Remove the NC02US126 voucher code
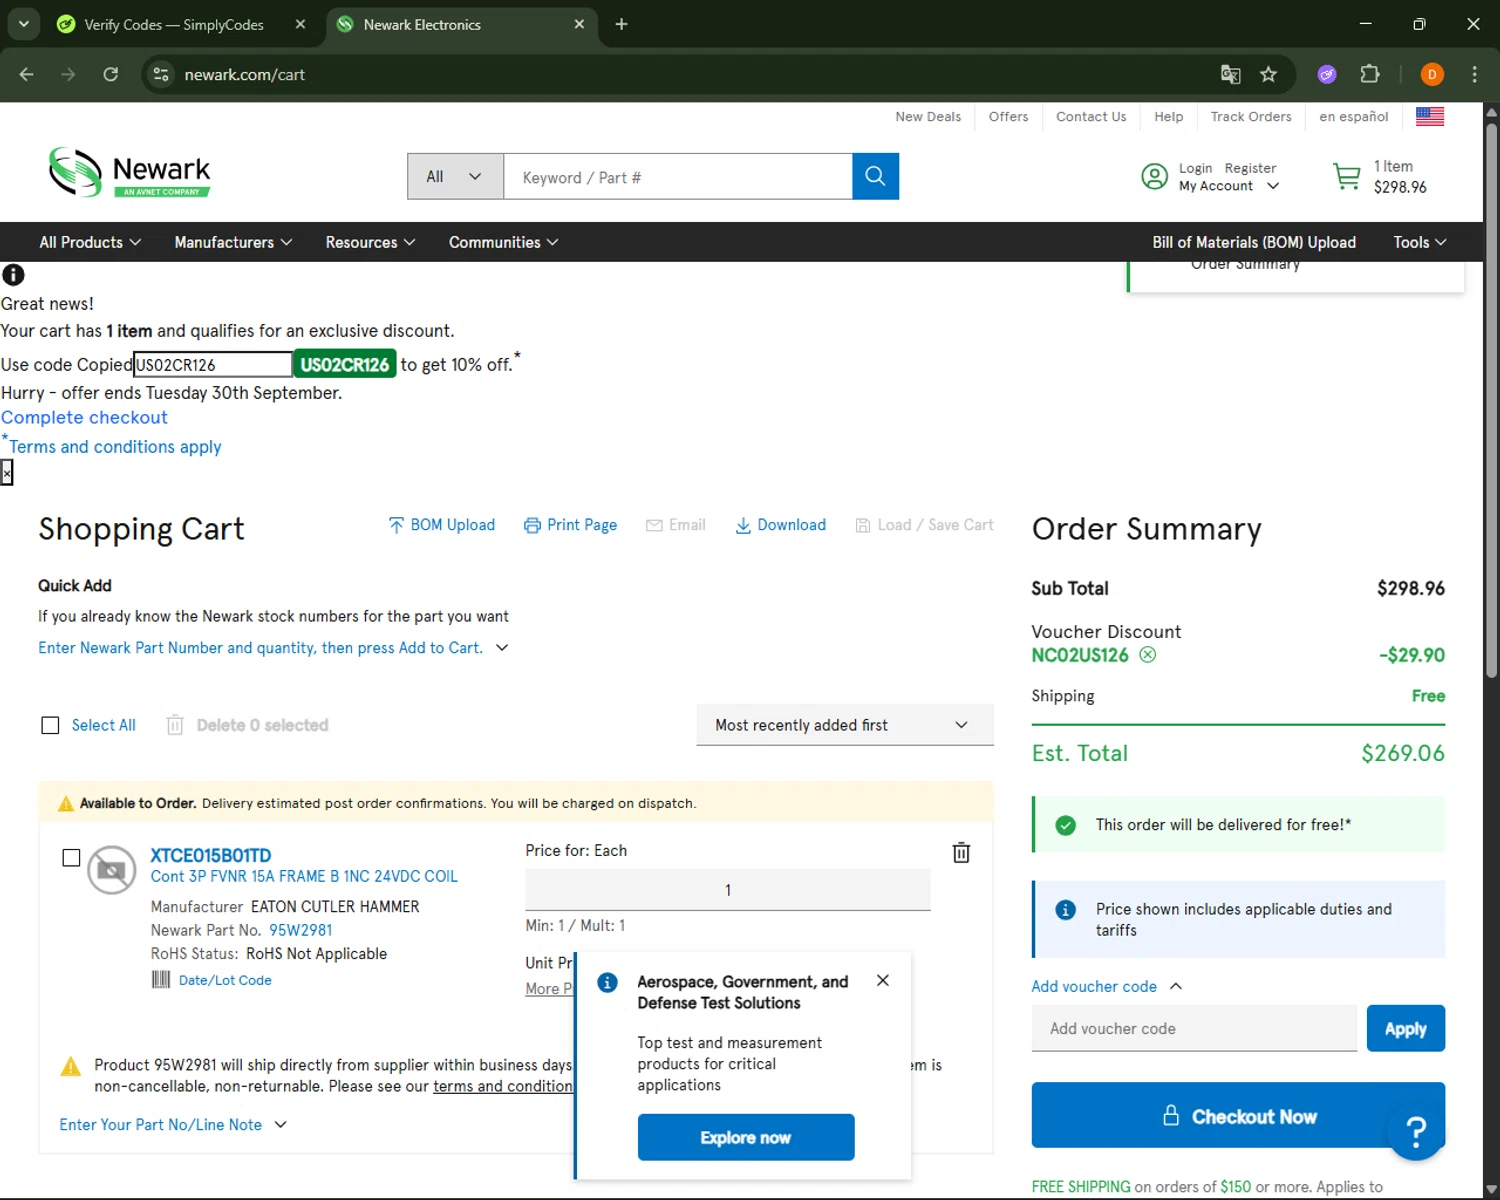Viewport: 1500px width, 1200px height. tap(1148, 655)
